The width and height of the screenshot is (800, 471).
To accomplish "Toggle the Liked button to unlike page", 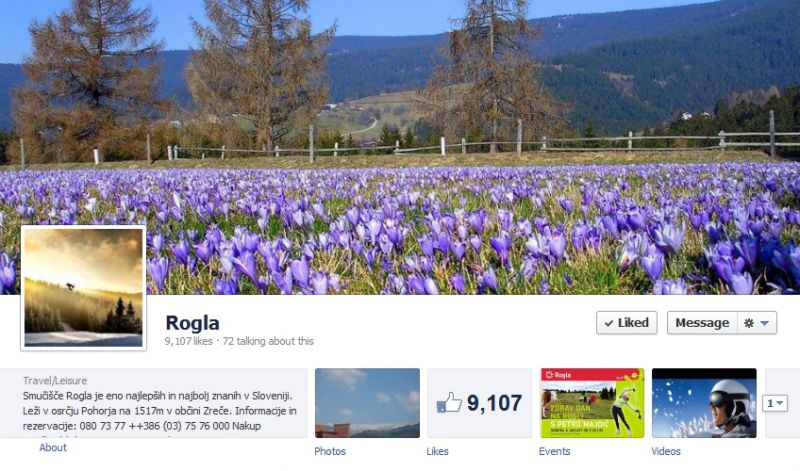I will click(627, 323).
